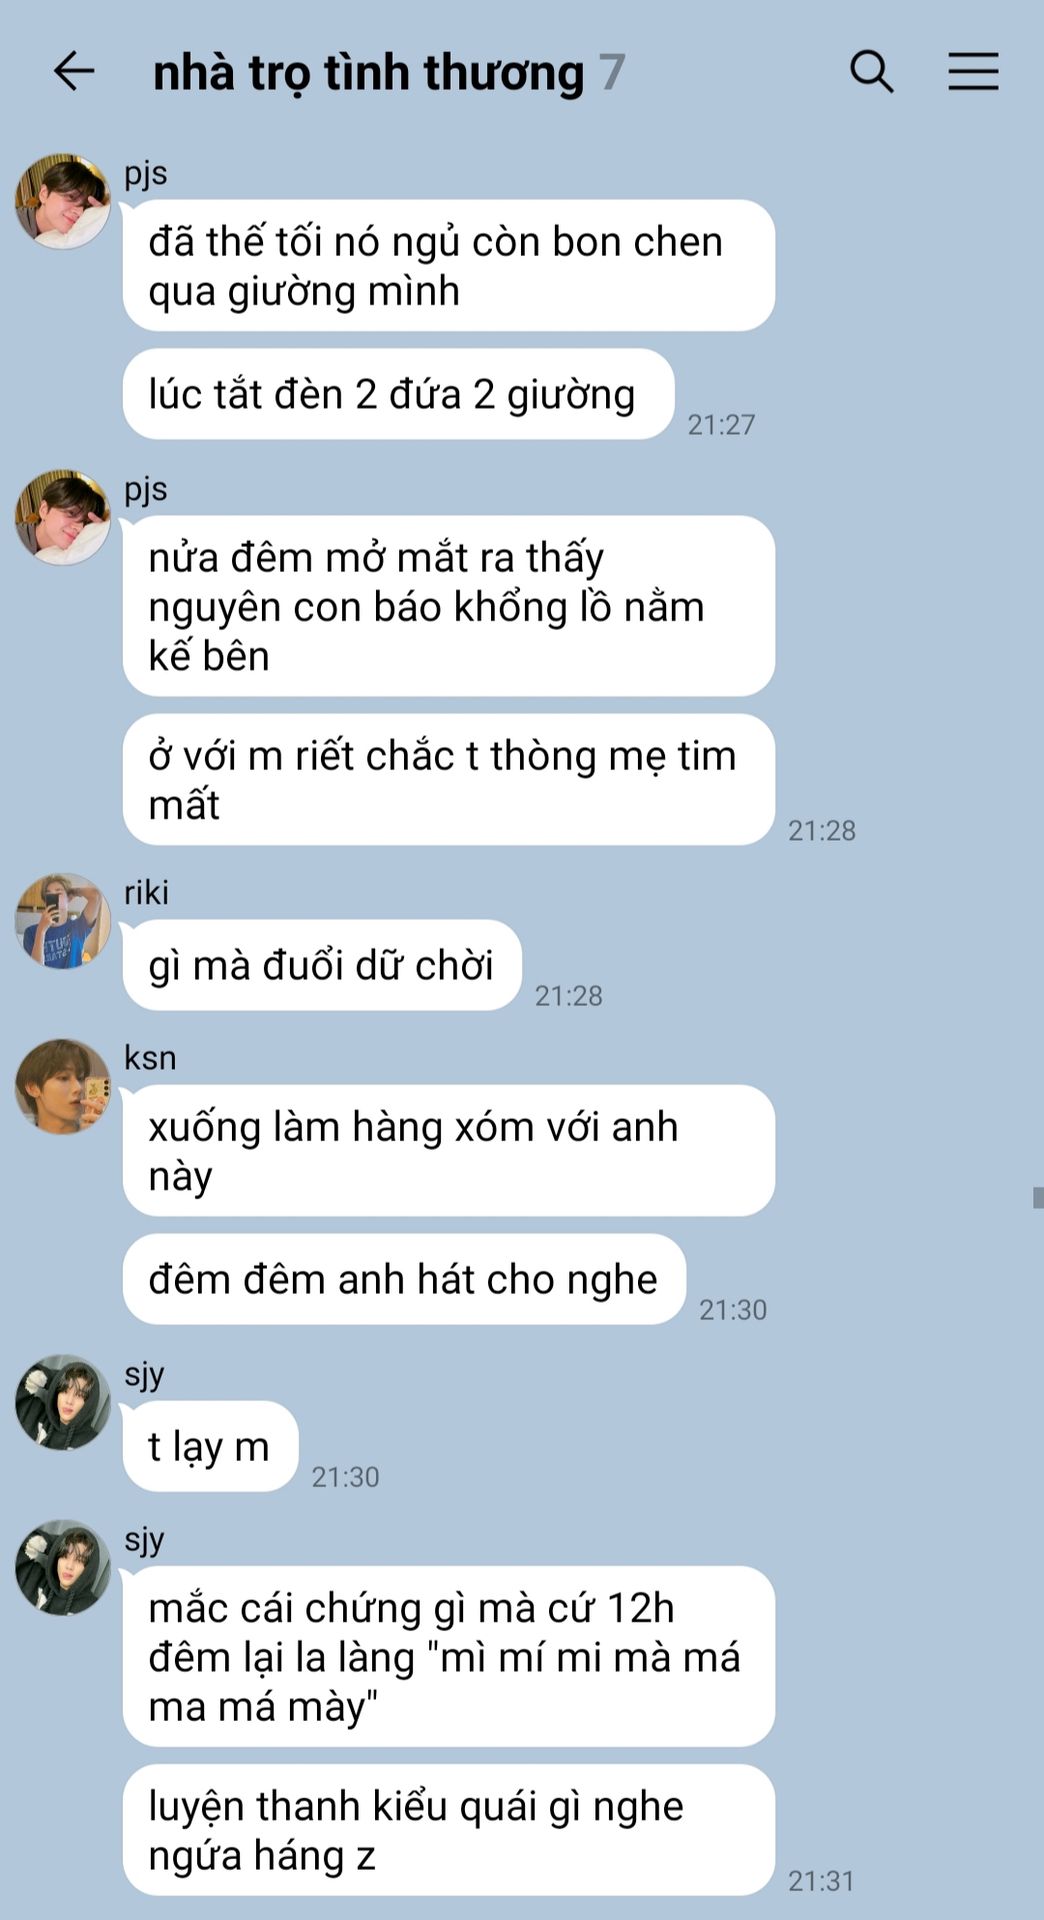Screen dimensions: 1044x1920
Task: Tap message 'đêm đêm anh hát cho nghe'
Action: [404, 1279]
